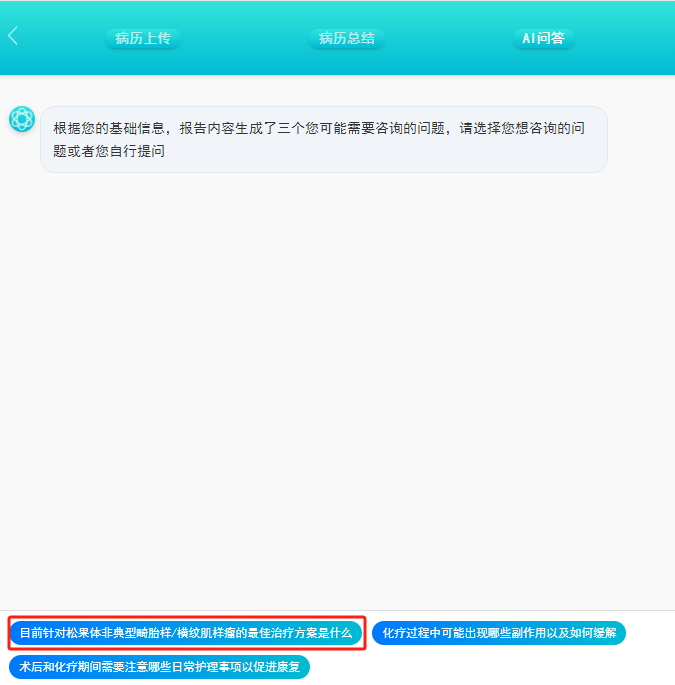Image resolution: width=675 pixels, height=685 pixels.
Task: Choose the 化疗过程中可能出现哪些副作用 question
Action: pos(499,633)
